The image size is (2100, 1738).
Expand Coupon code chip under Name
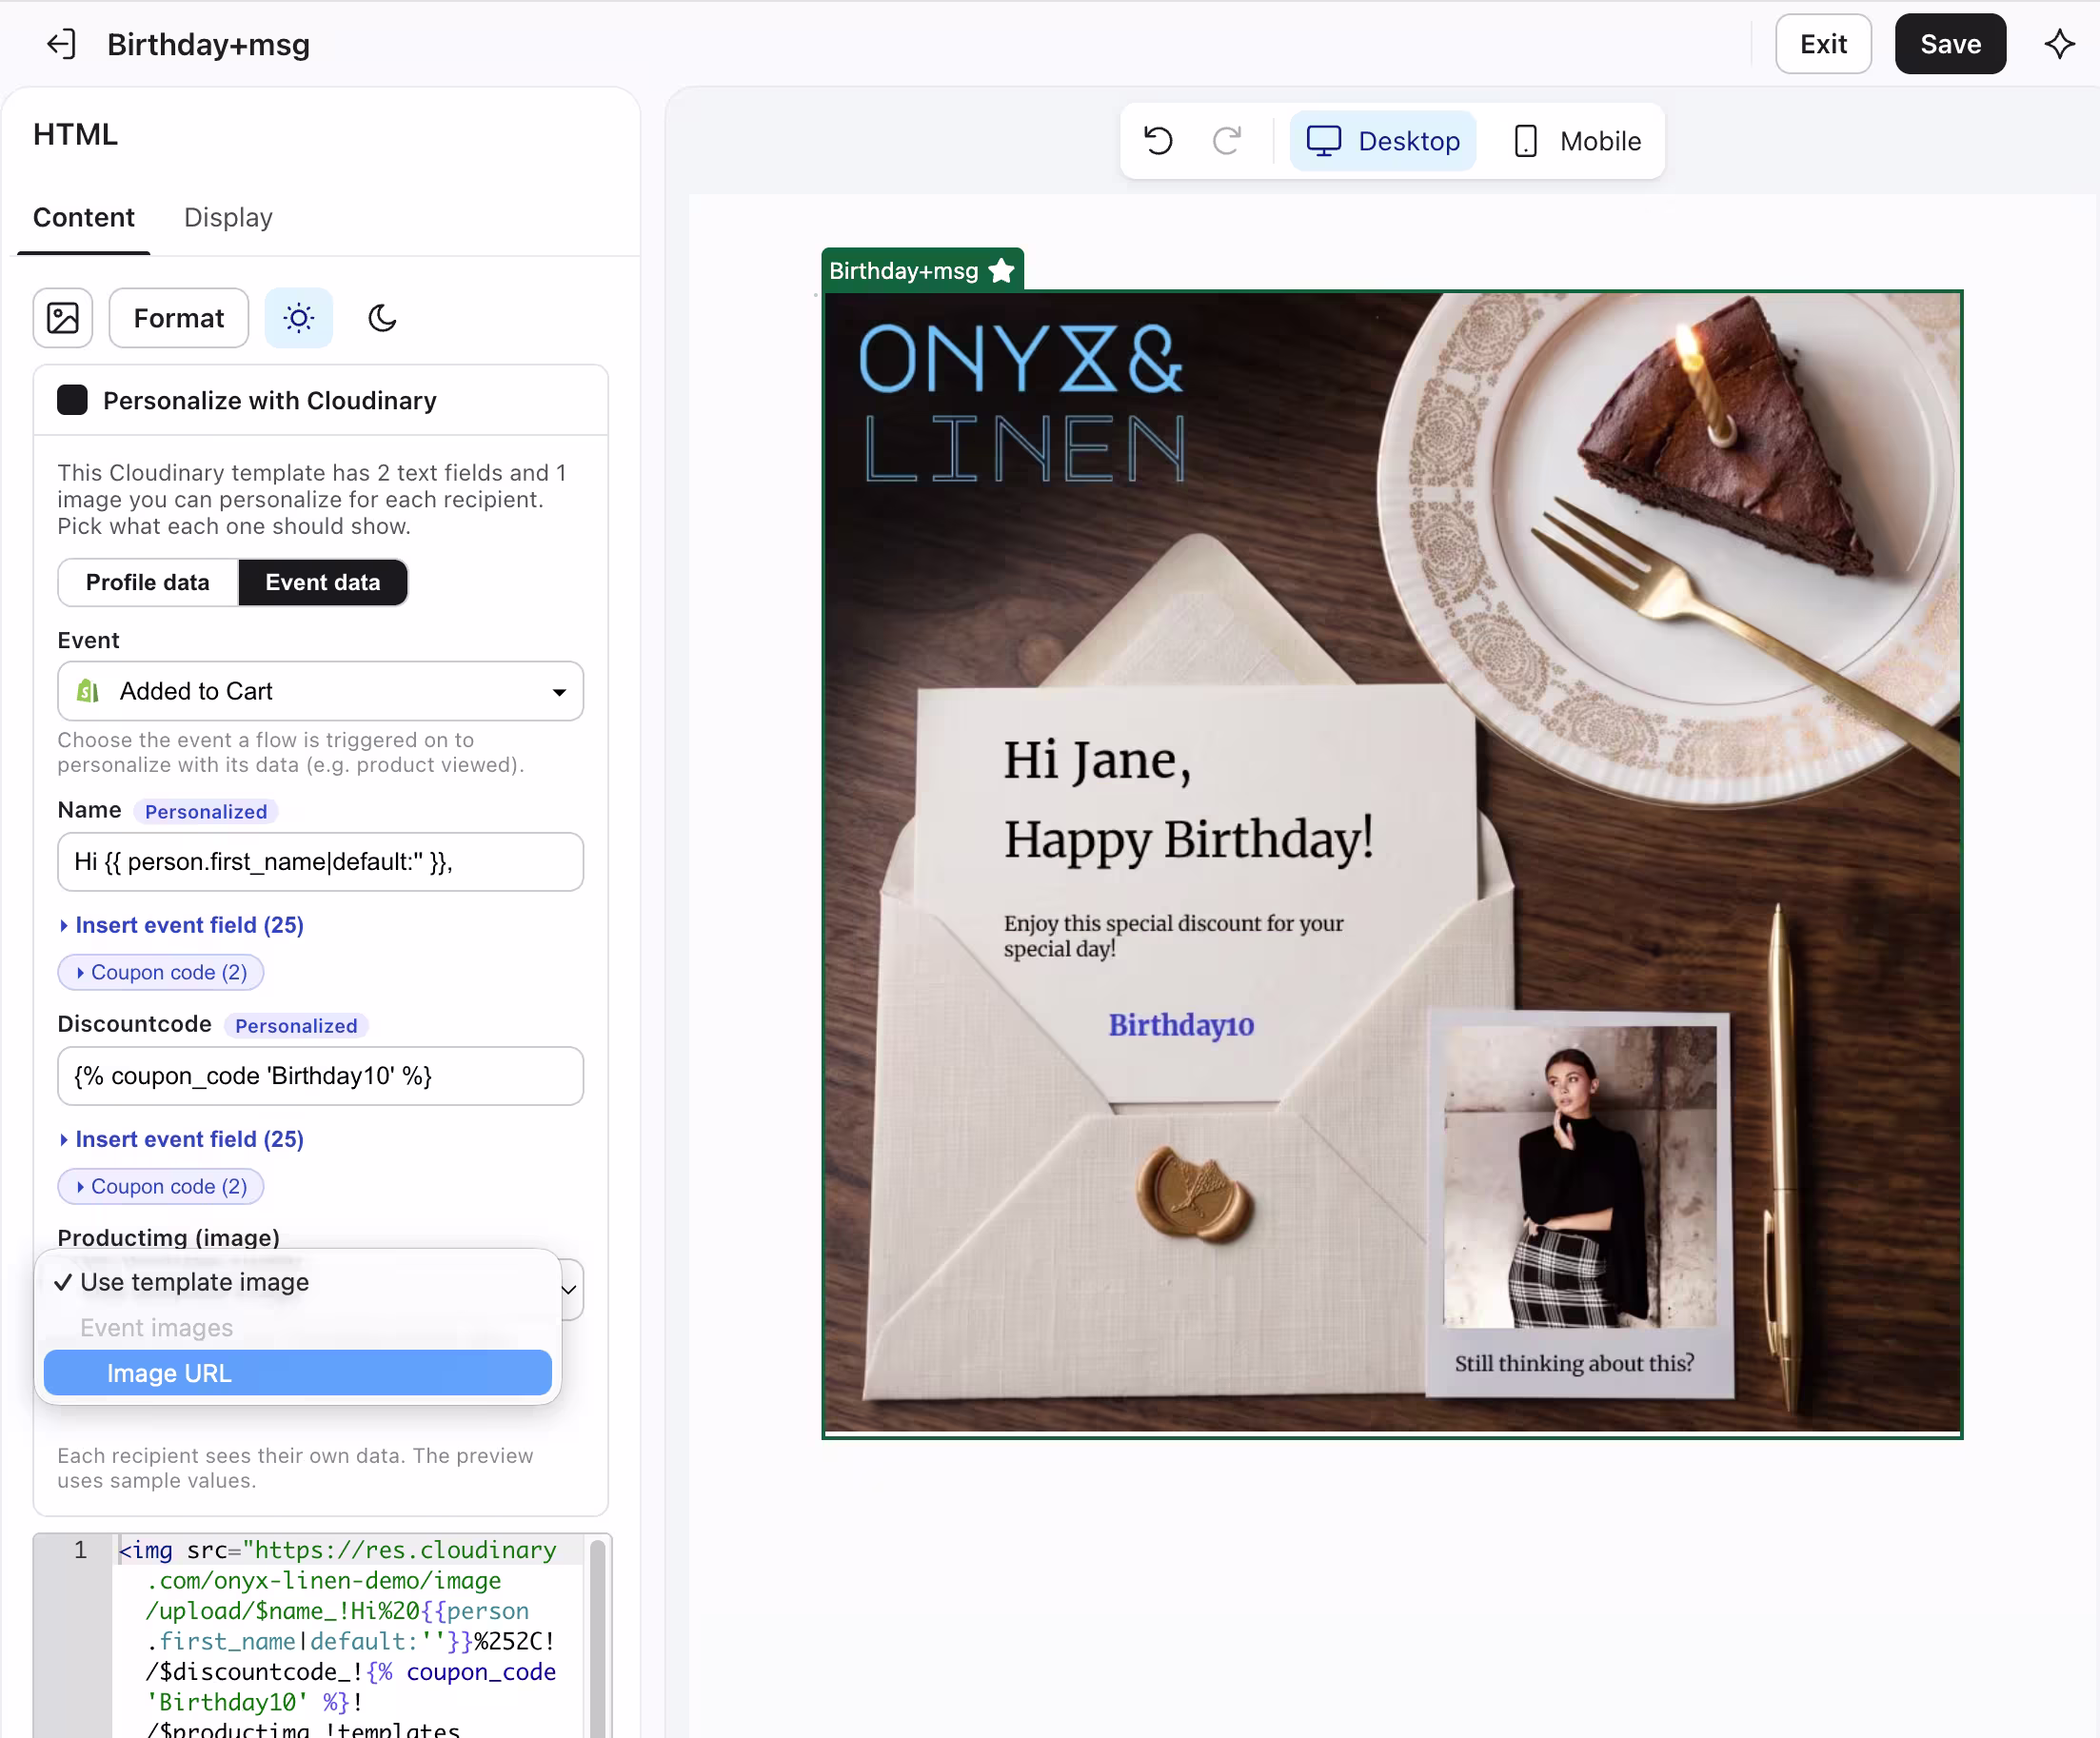point(160,972)
